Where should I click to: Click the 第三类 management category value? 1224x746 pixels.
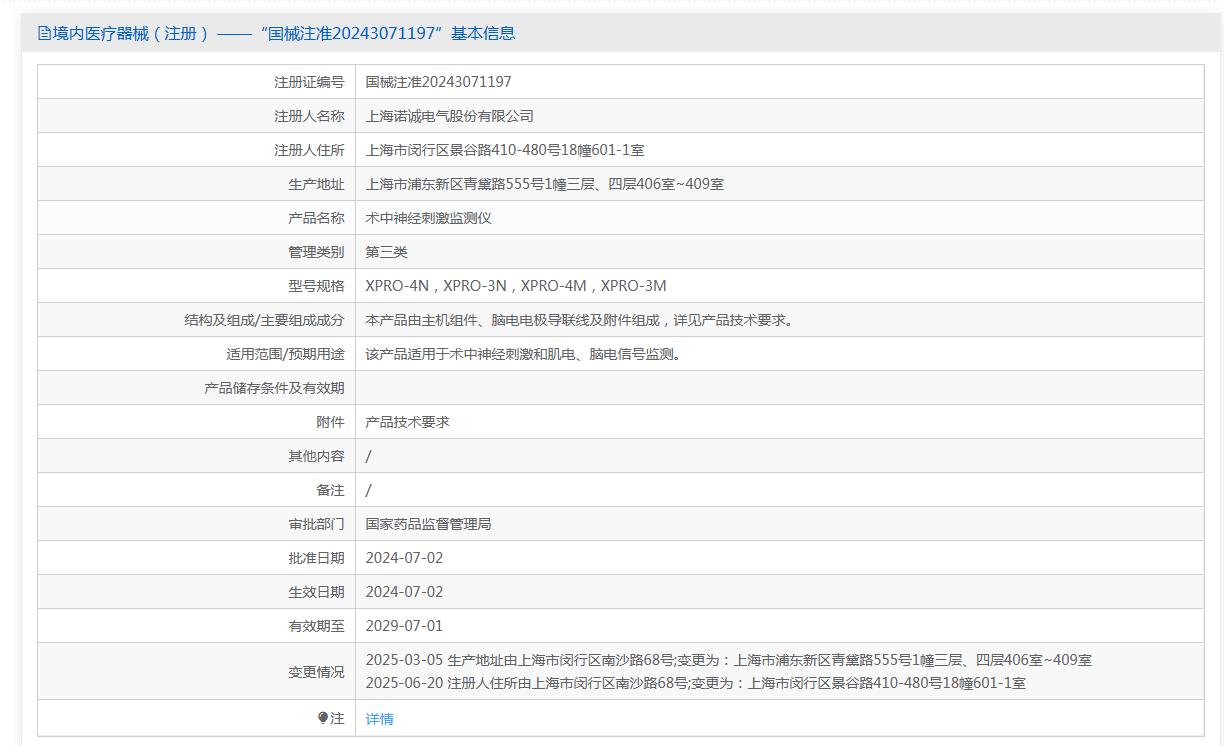387,252
